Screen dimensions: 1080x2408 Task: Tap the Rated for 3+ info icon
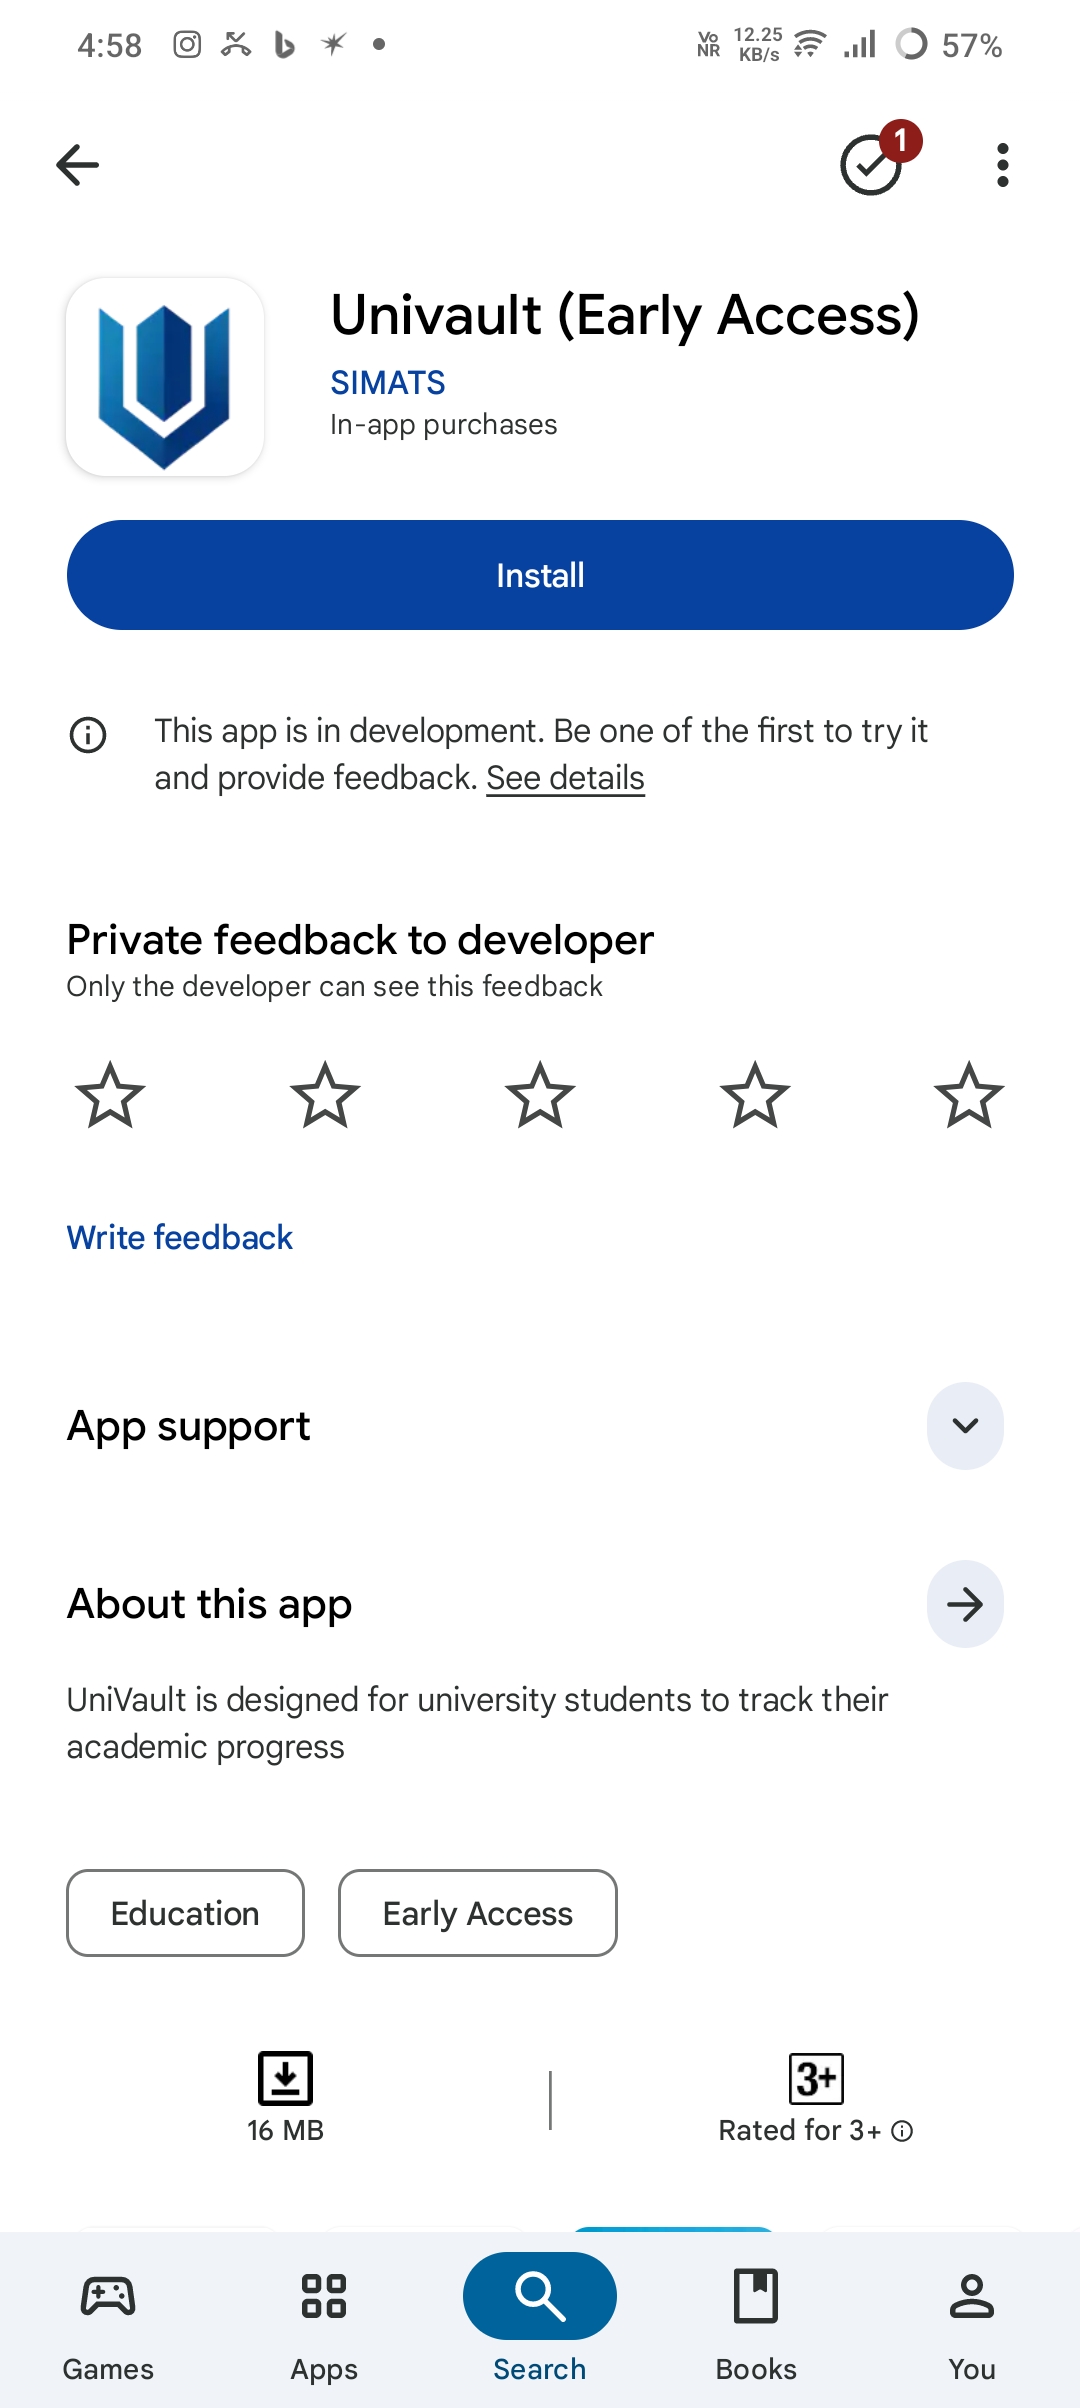(x=902, y=2131)
